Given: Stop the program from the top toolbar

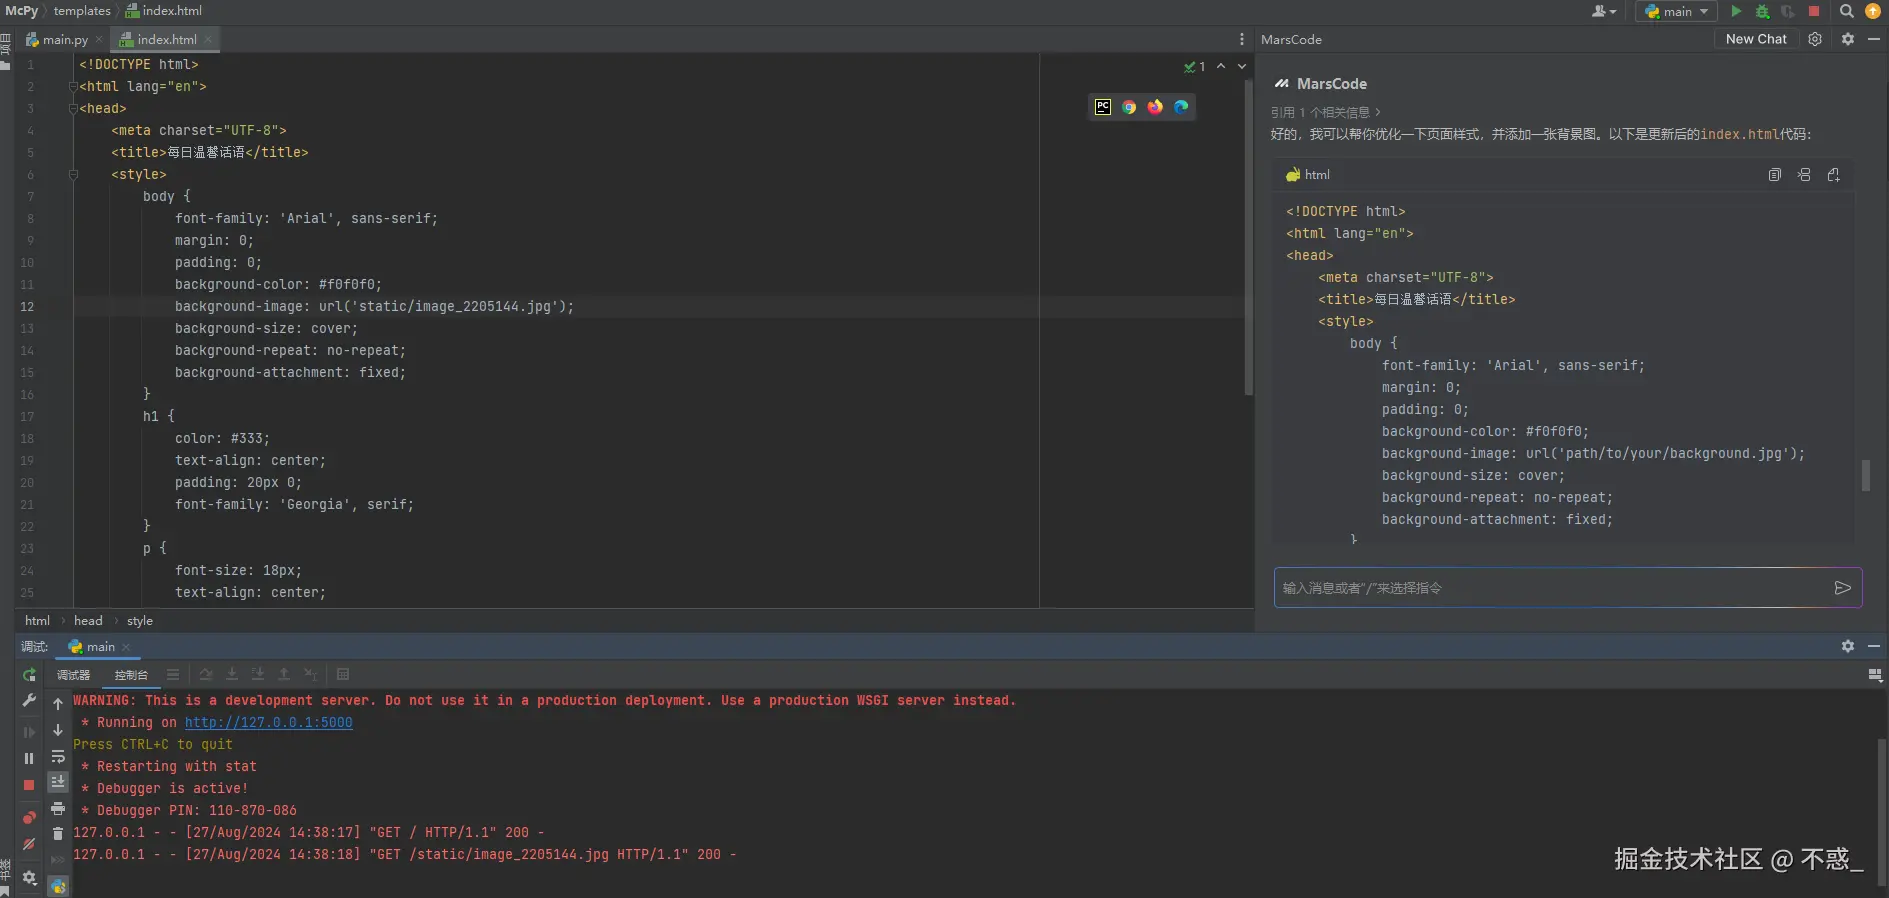Looking at the screenshot, I should (1814, 11).
